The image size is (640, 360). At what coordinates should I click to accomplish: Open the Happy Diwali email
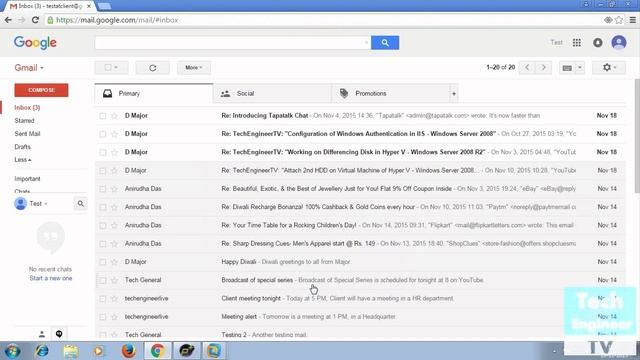click(360, 262)
